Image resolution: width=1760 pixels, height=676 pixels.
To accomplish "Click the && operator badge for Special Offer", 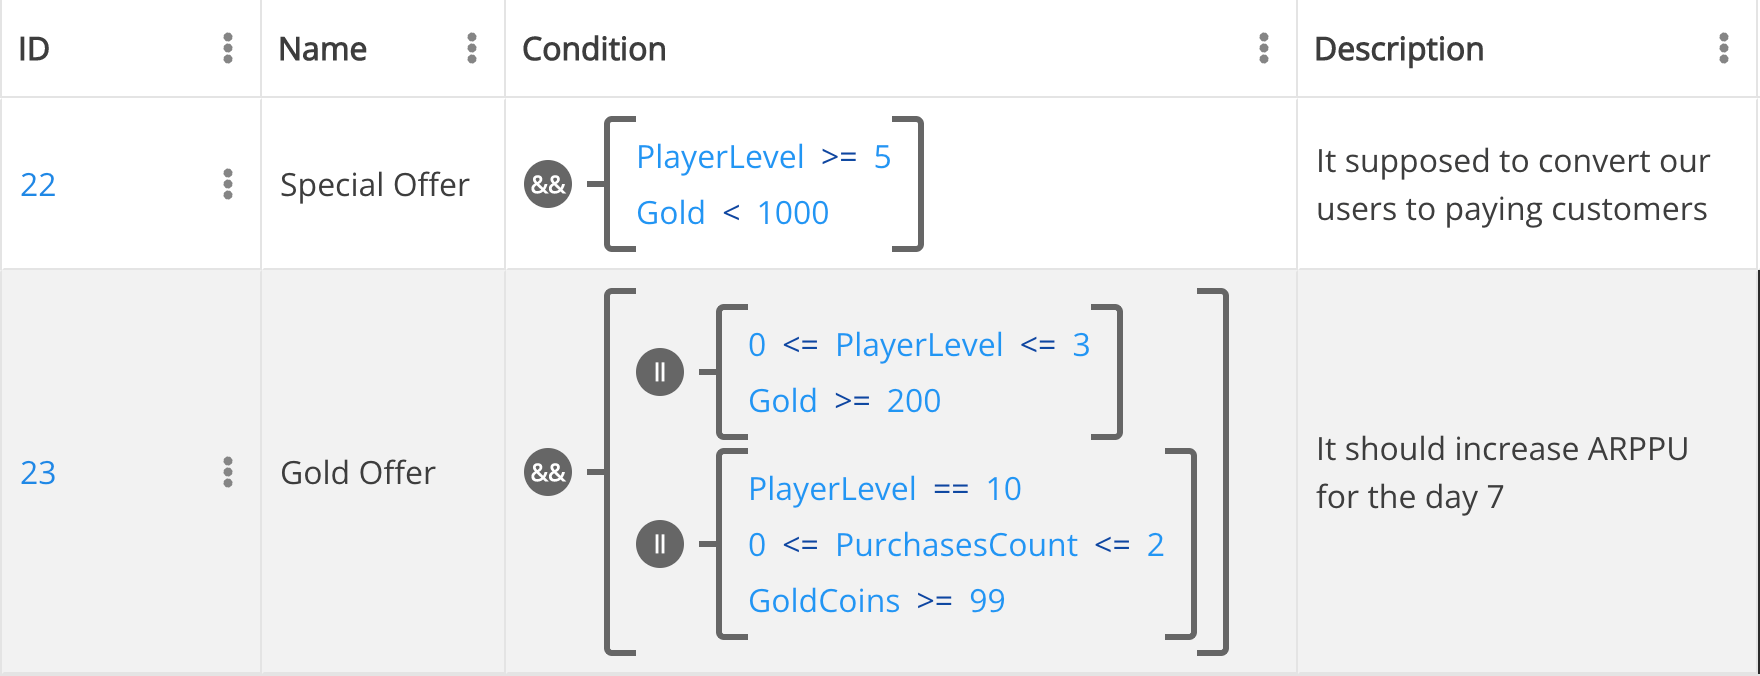I will (x=548, y=184).
